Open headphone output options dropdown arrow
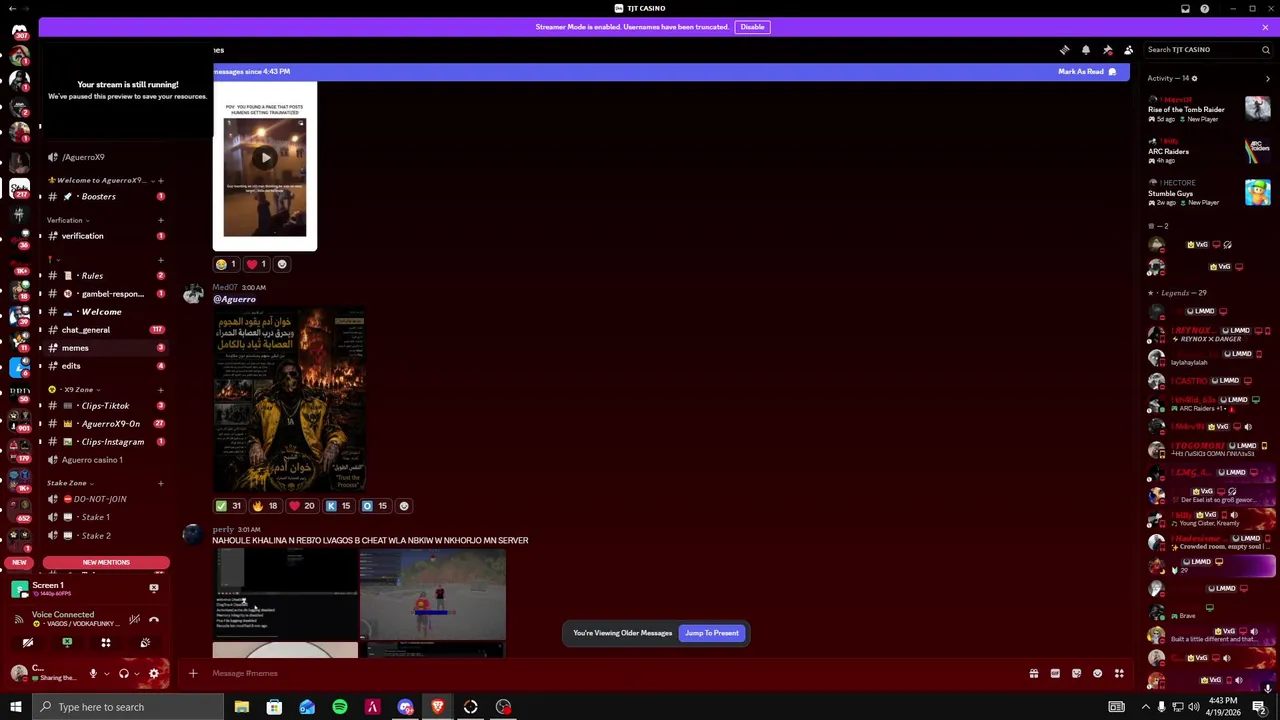This screenshot has height=720, width=1280. (137, 674)
